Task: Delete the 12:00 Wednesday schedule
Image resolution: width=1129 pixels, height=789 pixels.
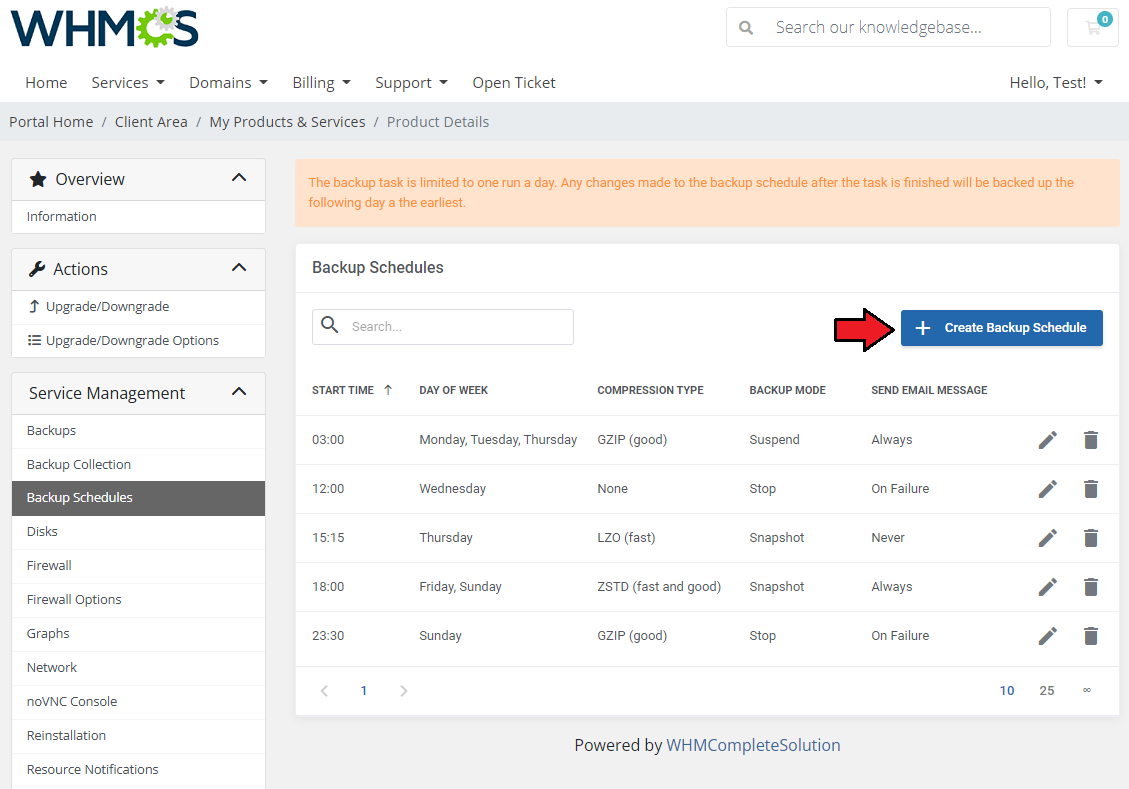Action: coord(1091,489)
